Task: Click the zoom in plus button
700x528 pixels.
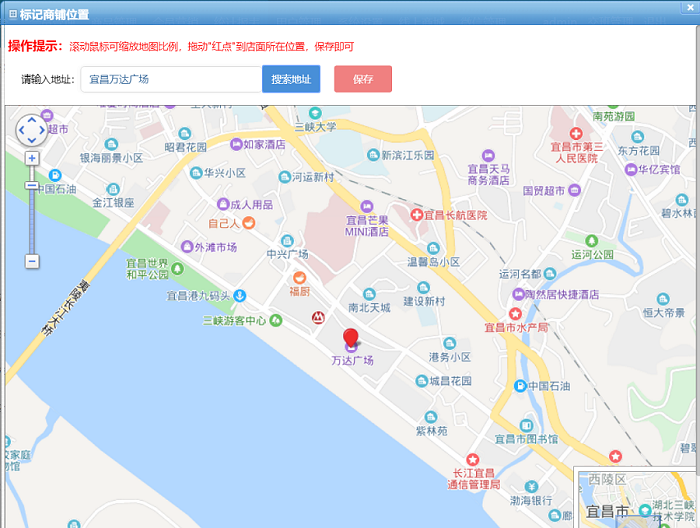Action: click(32, 158)
